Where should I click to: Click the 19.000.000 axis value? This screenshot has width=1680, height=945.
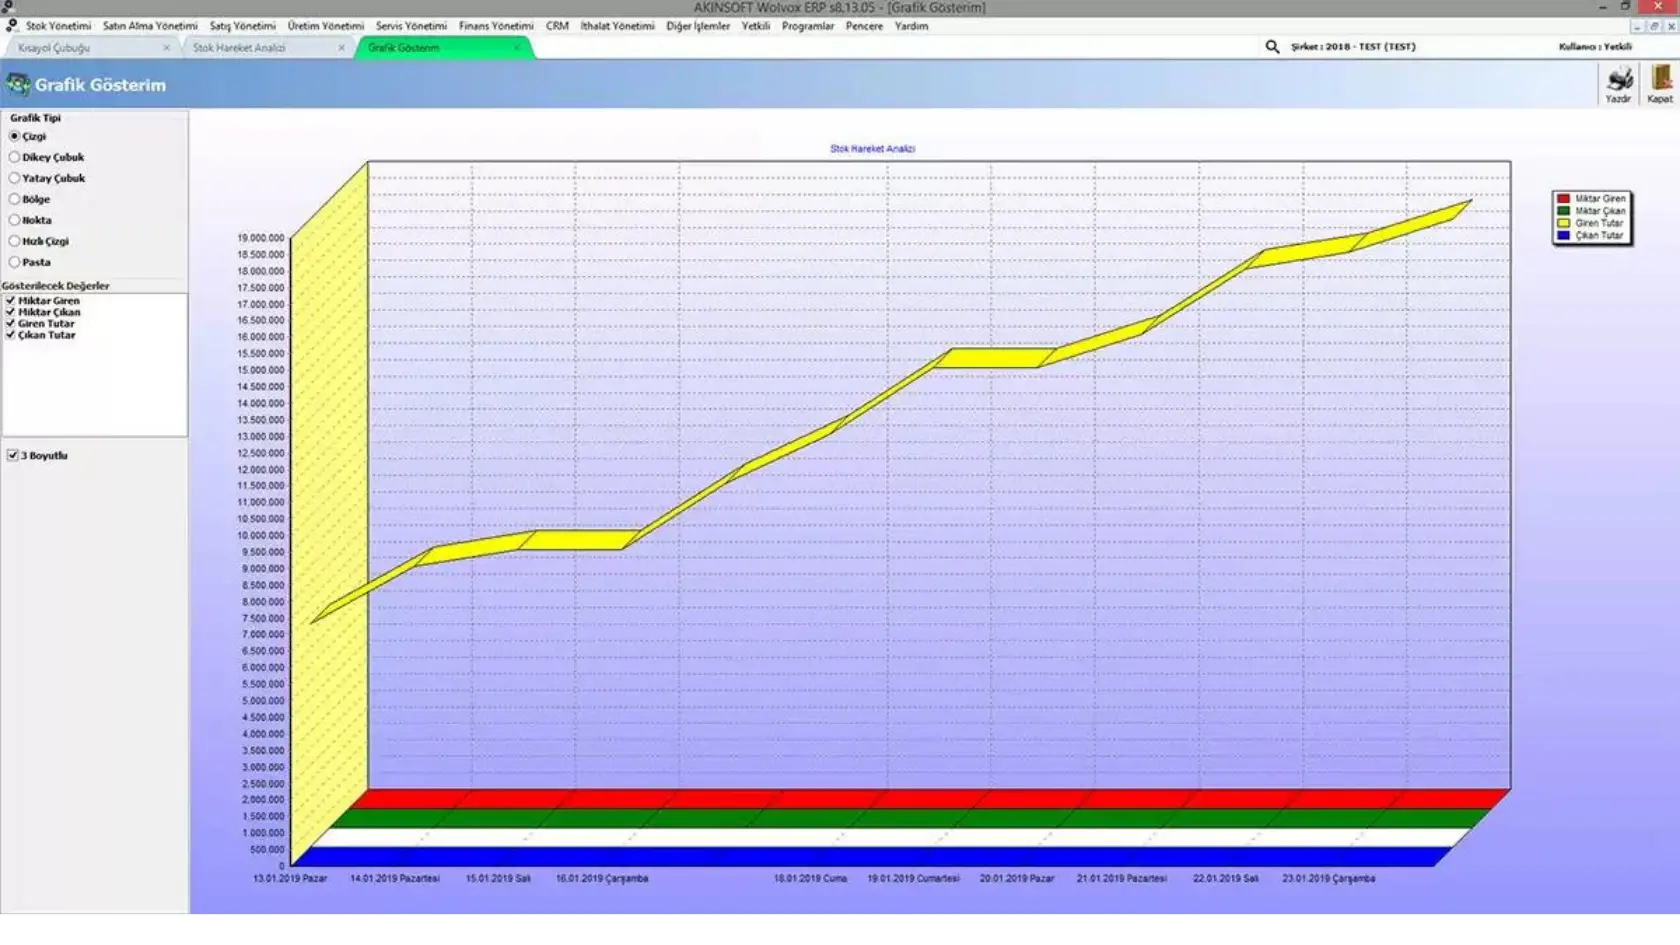point(260,238)
